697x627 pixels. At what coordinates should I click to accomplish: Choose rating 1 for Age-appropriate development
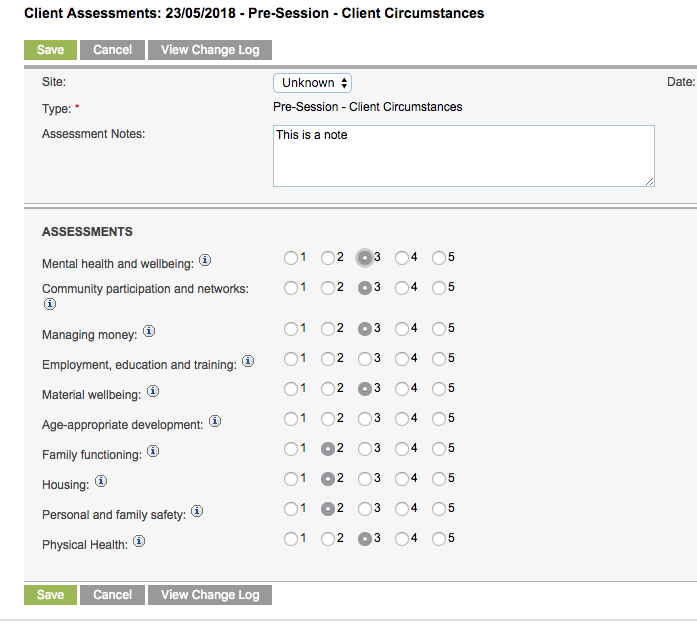(x=291, y=419)
